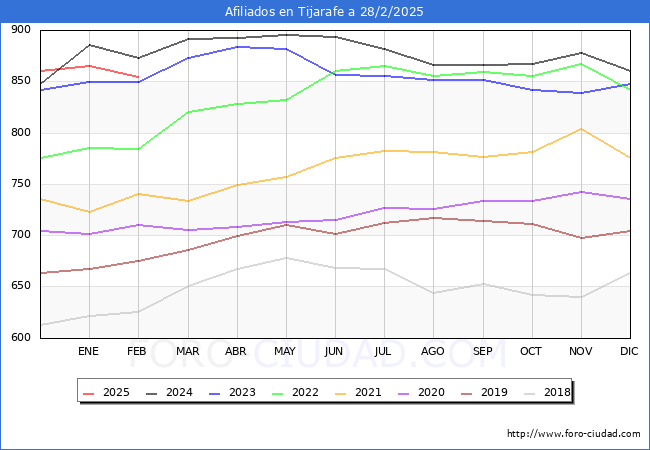This screenshot has width=650, height=450.
Task: Click the NOV month axis label
Action: pyautogui.click(x=580, y=351)
